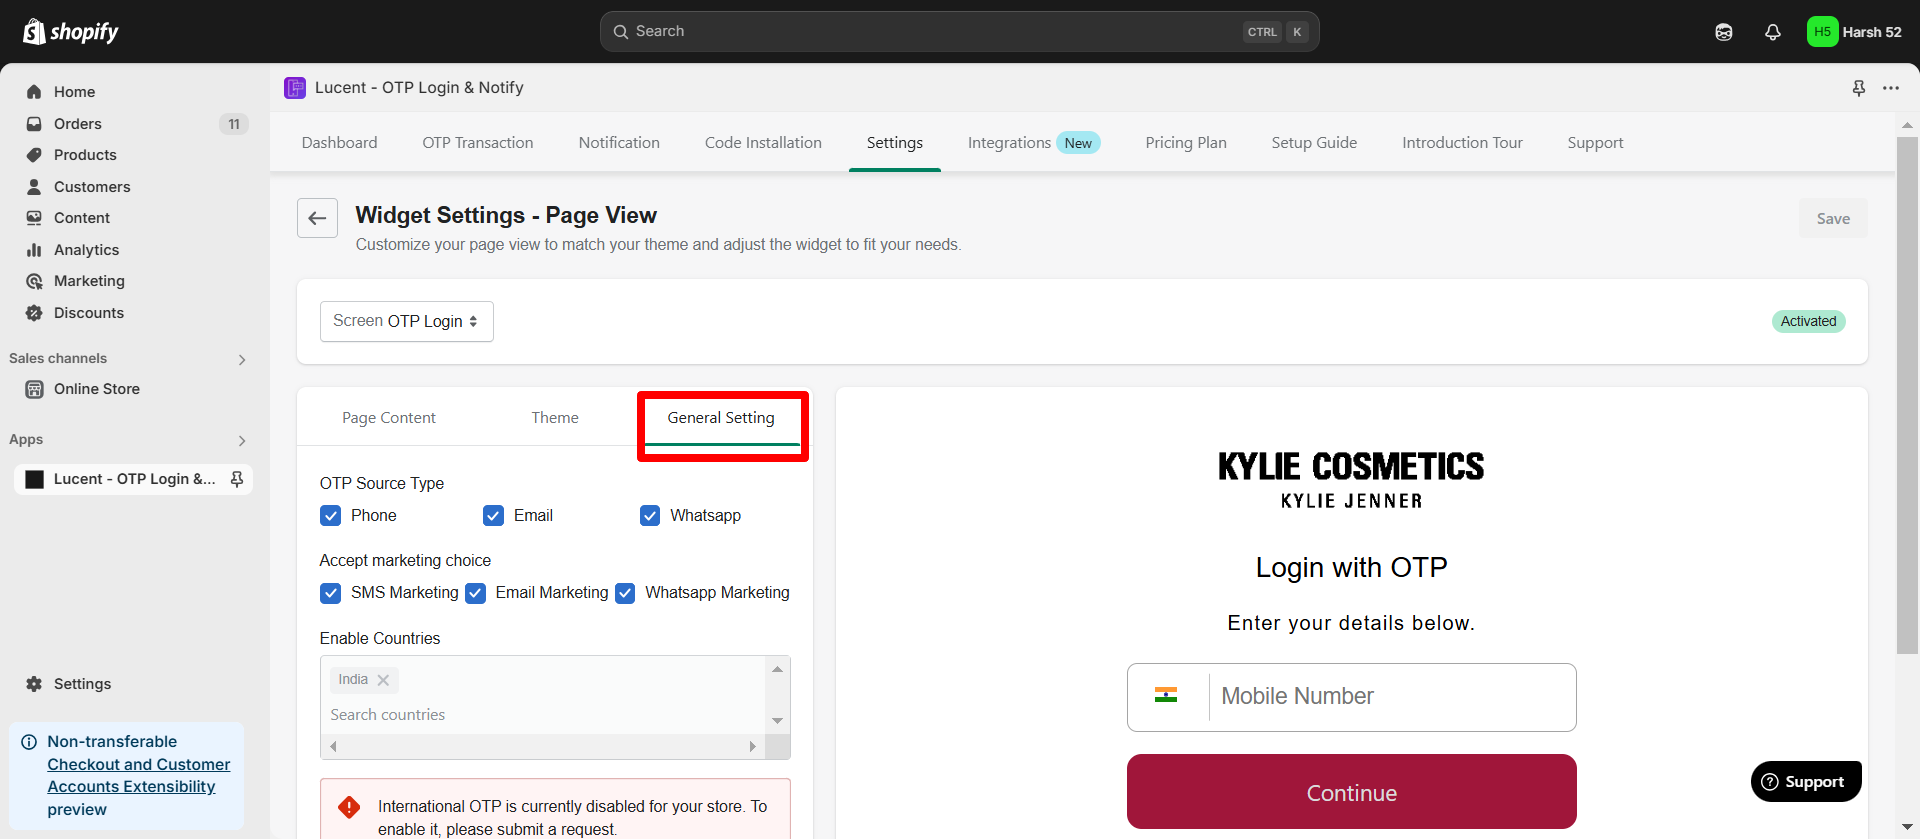Click Orders in the sidebar
Screen dimensions: 1920x839
78,124
